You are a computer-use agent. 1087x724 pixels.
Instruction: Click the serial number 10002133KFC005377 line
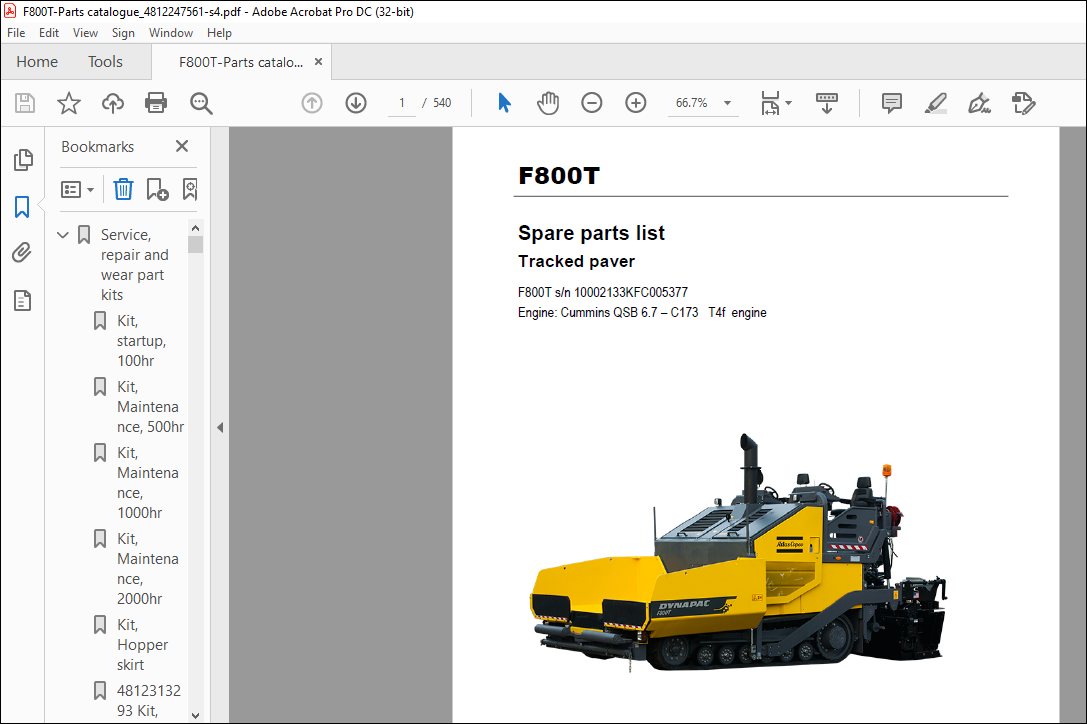coord(602,293)
